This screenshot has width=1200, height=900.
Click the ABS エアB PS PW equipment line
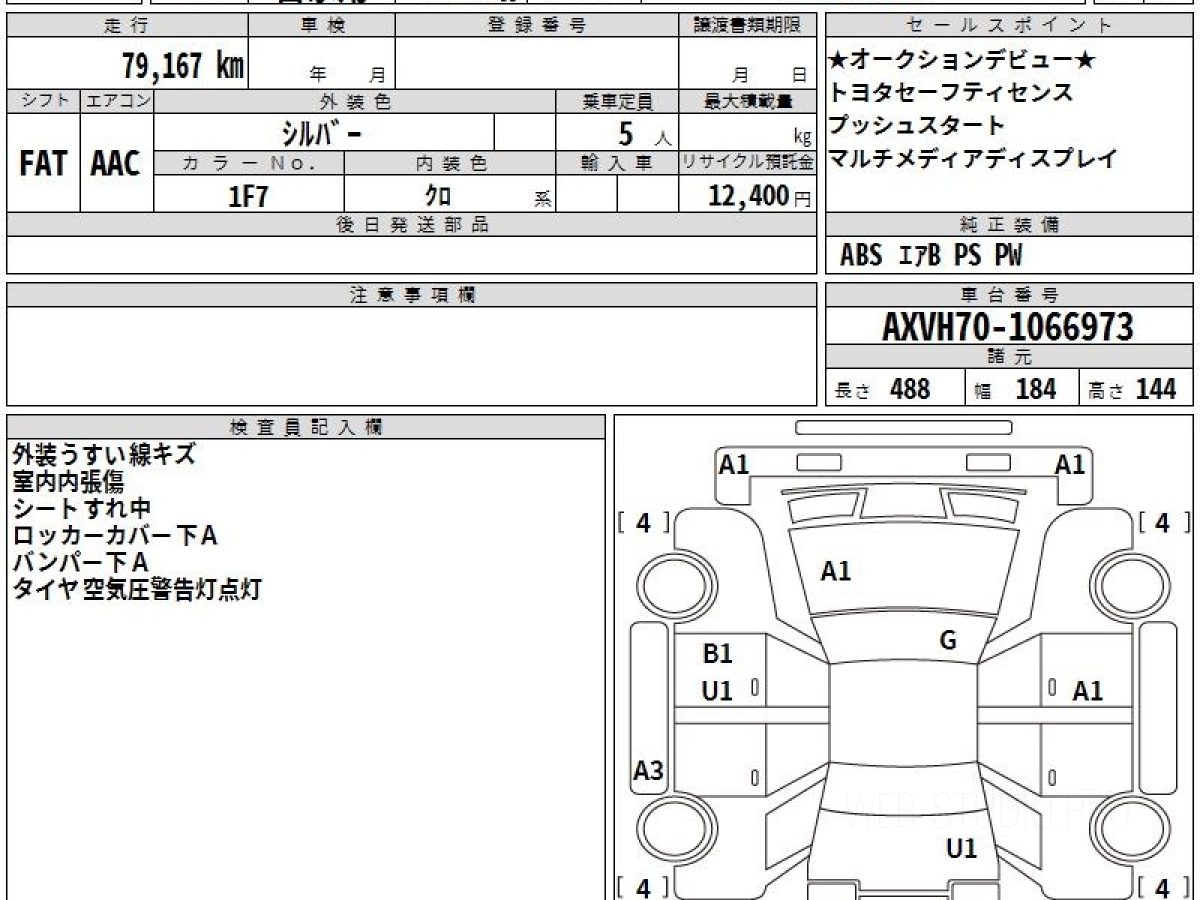[x=931, y=256]
